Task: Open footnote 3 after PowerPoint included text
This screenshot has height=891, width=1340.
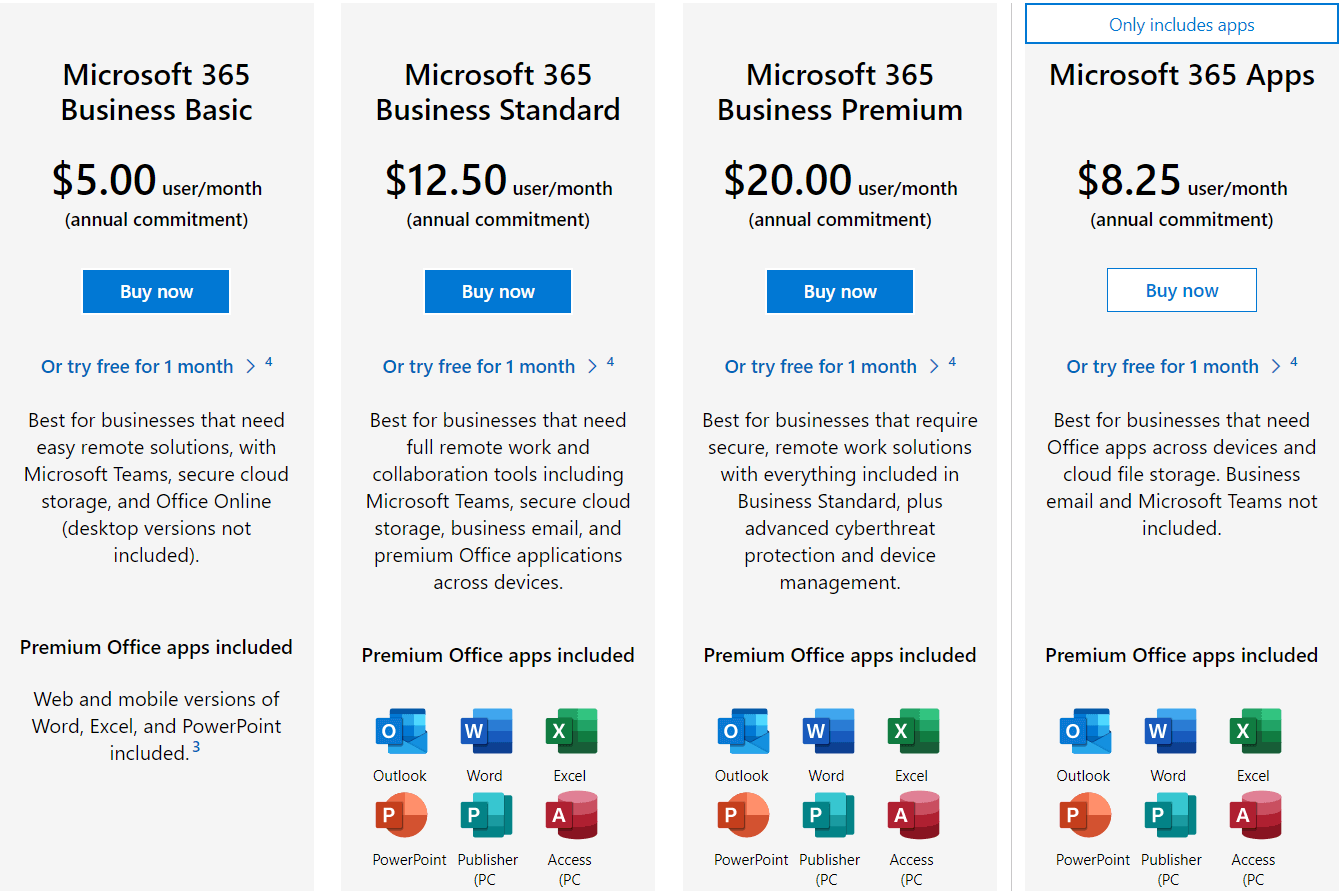Action: pos(196,746)
